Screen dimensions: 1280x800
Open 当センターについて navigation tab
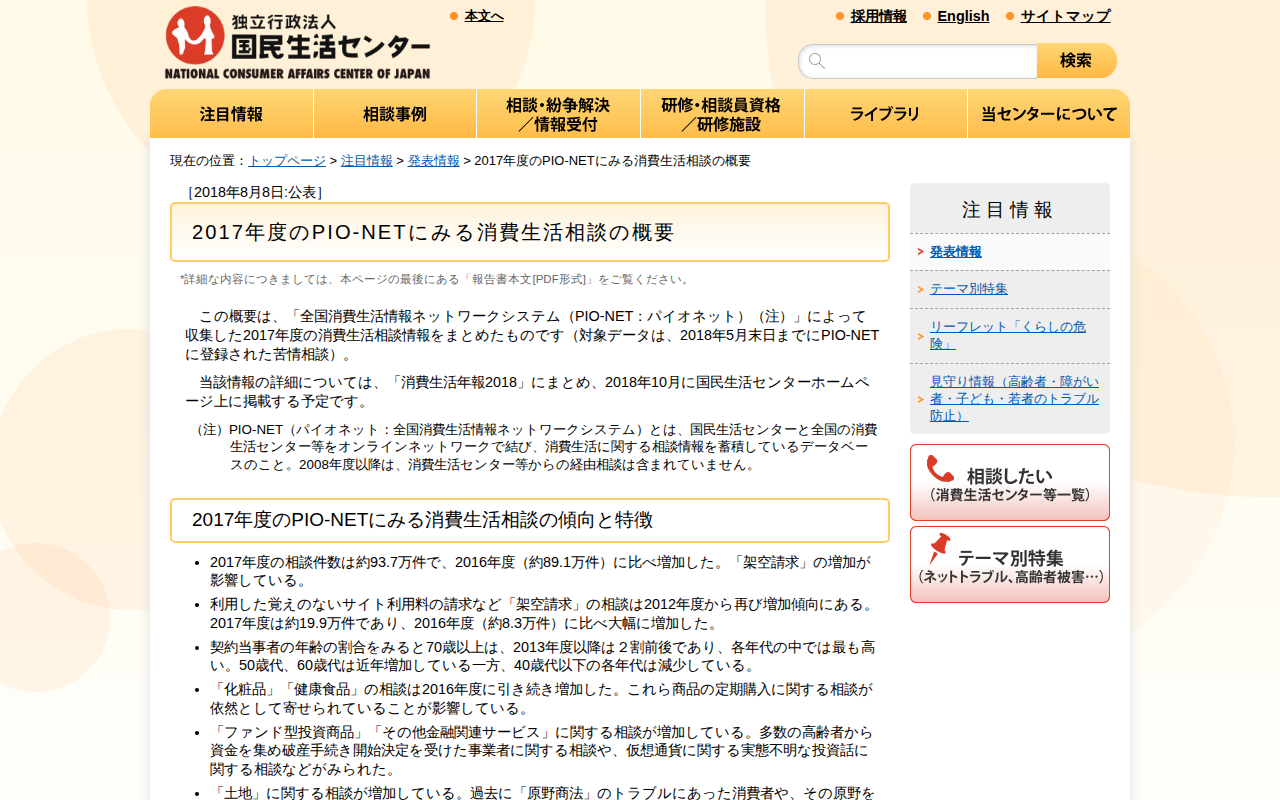pyautogui.click(x=1049, y=114)
